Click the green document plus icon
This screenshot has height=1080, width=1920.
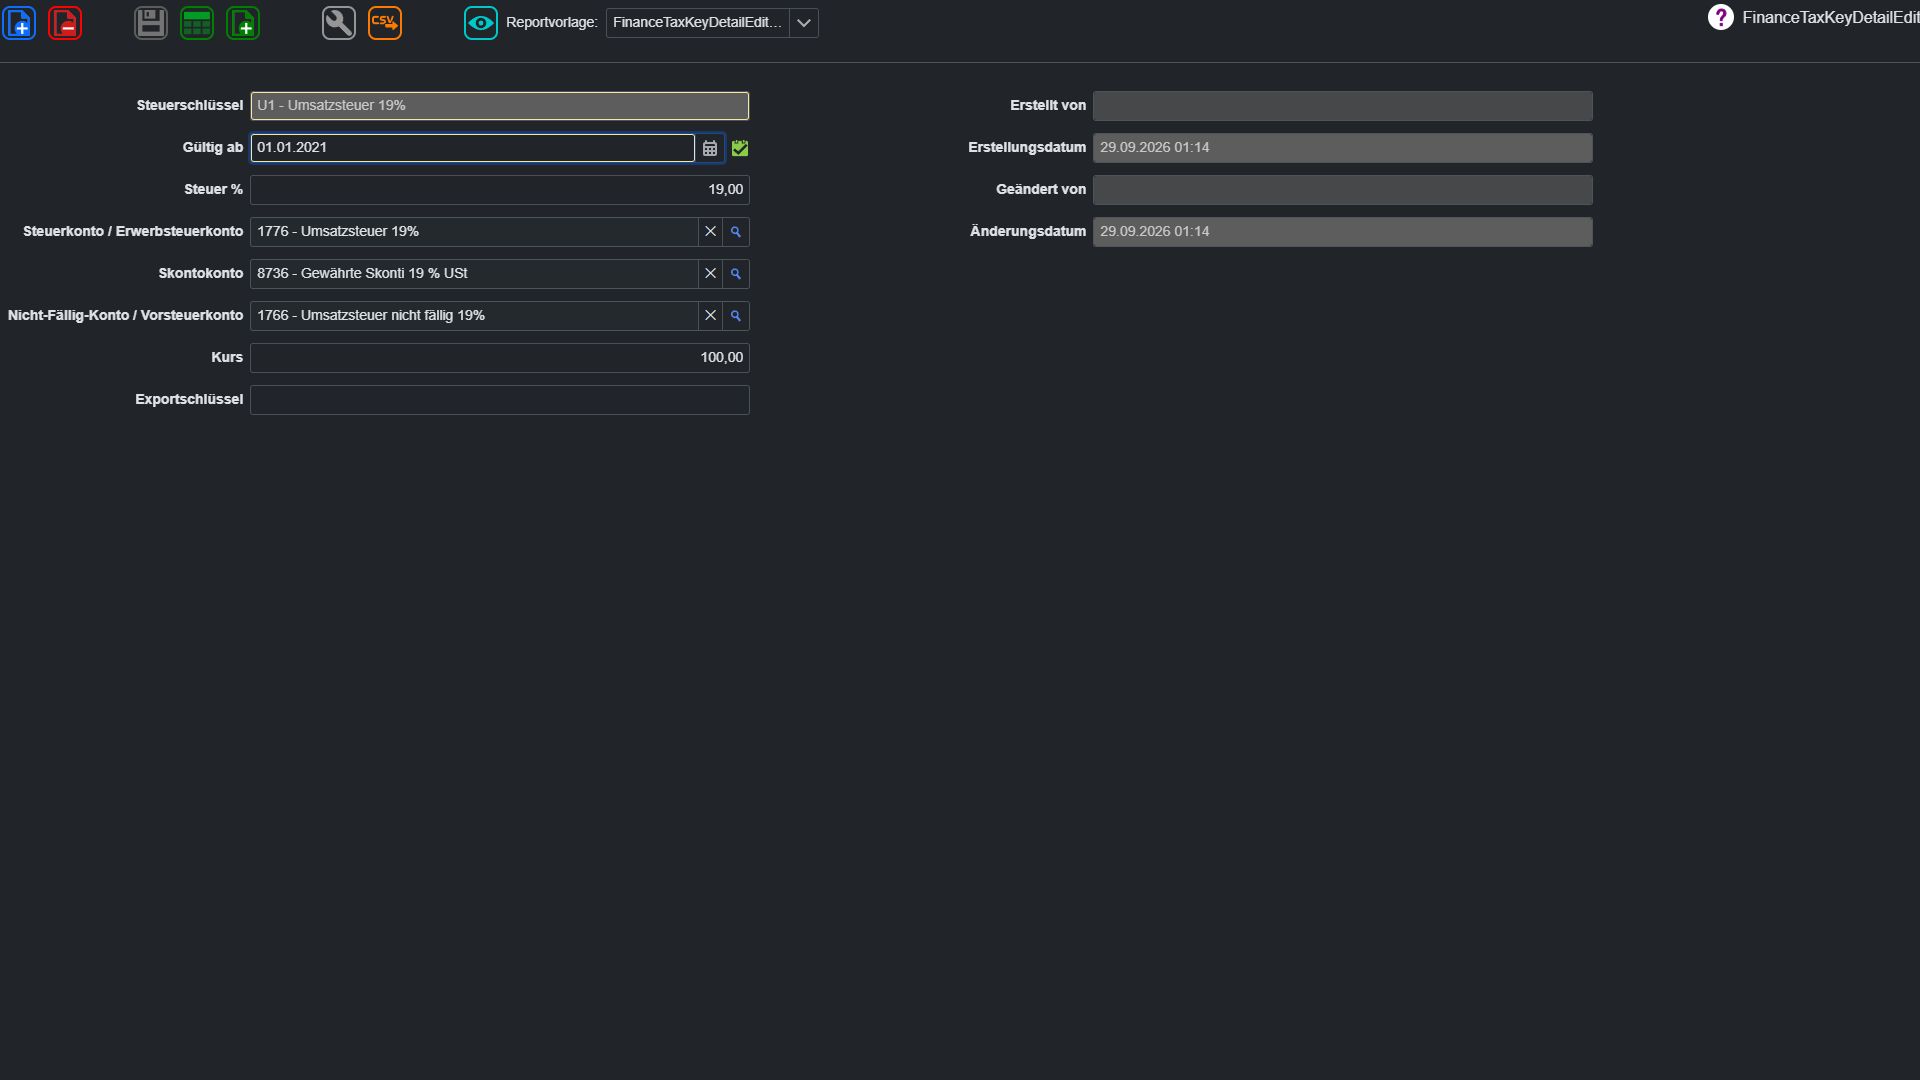243,22
